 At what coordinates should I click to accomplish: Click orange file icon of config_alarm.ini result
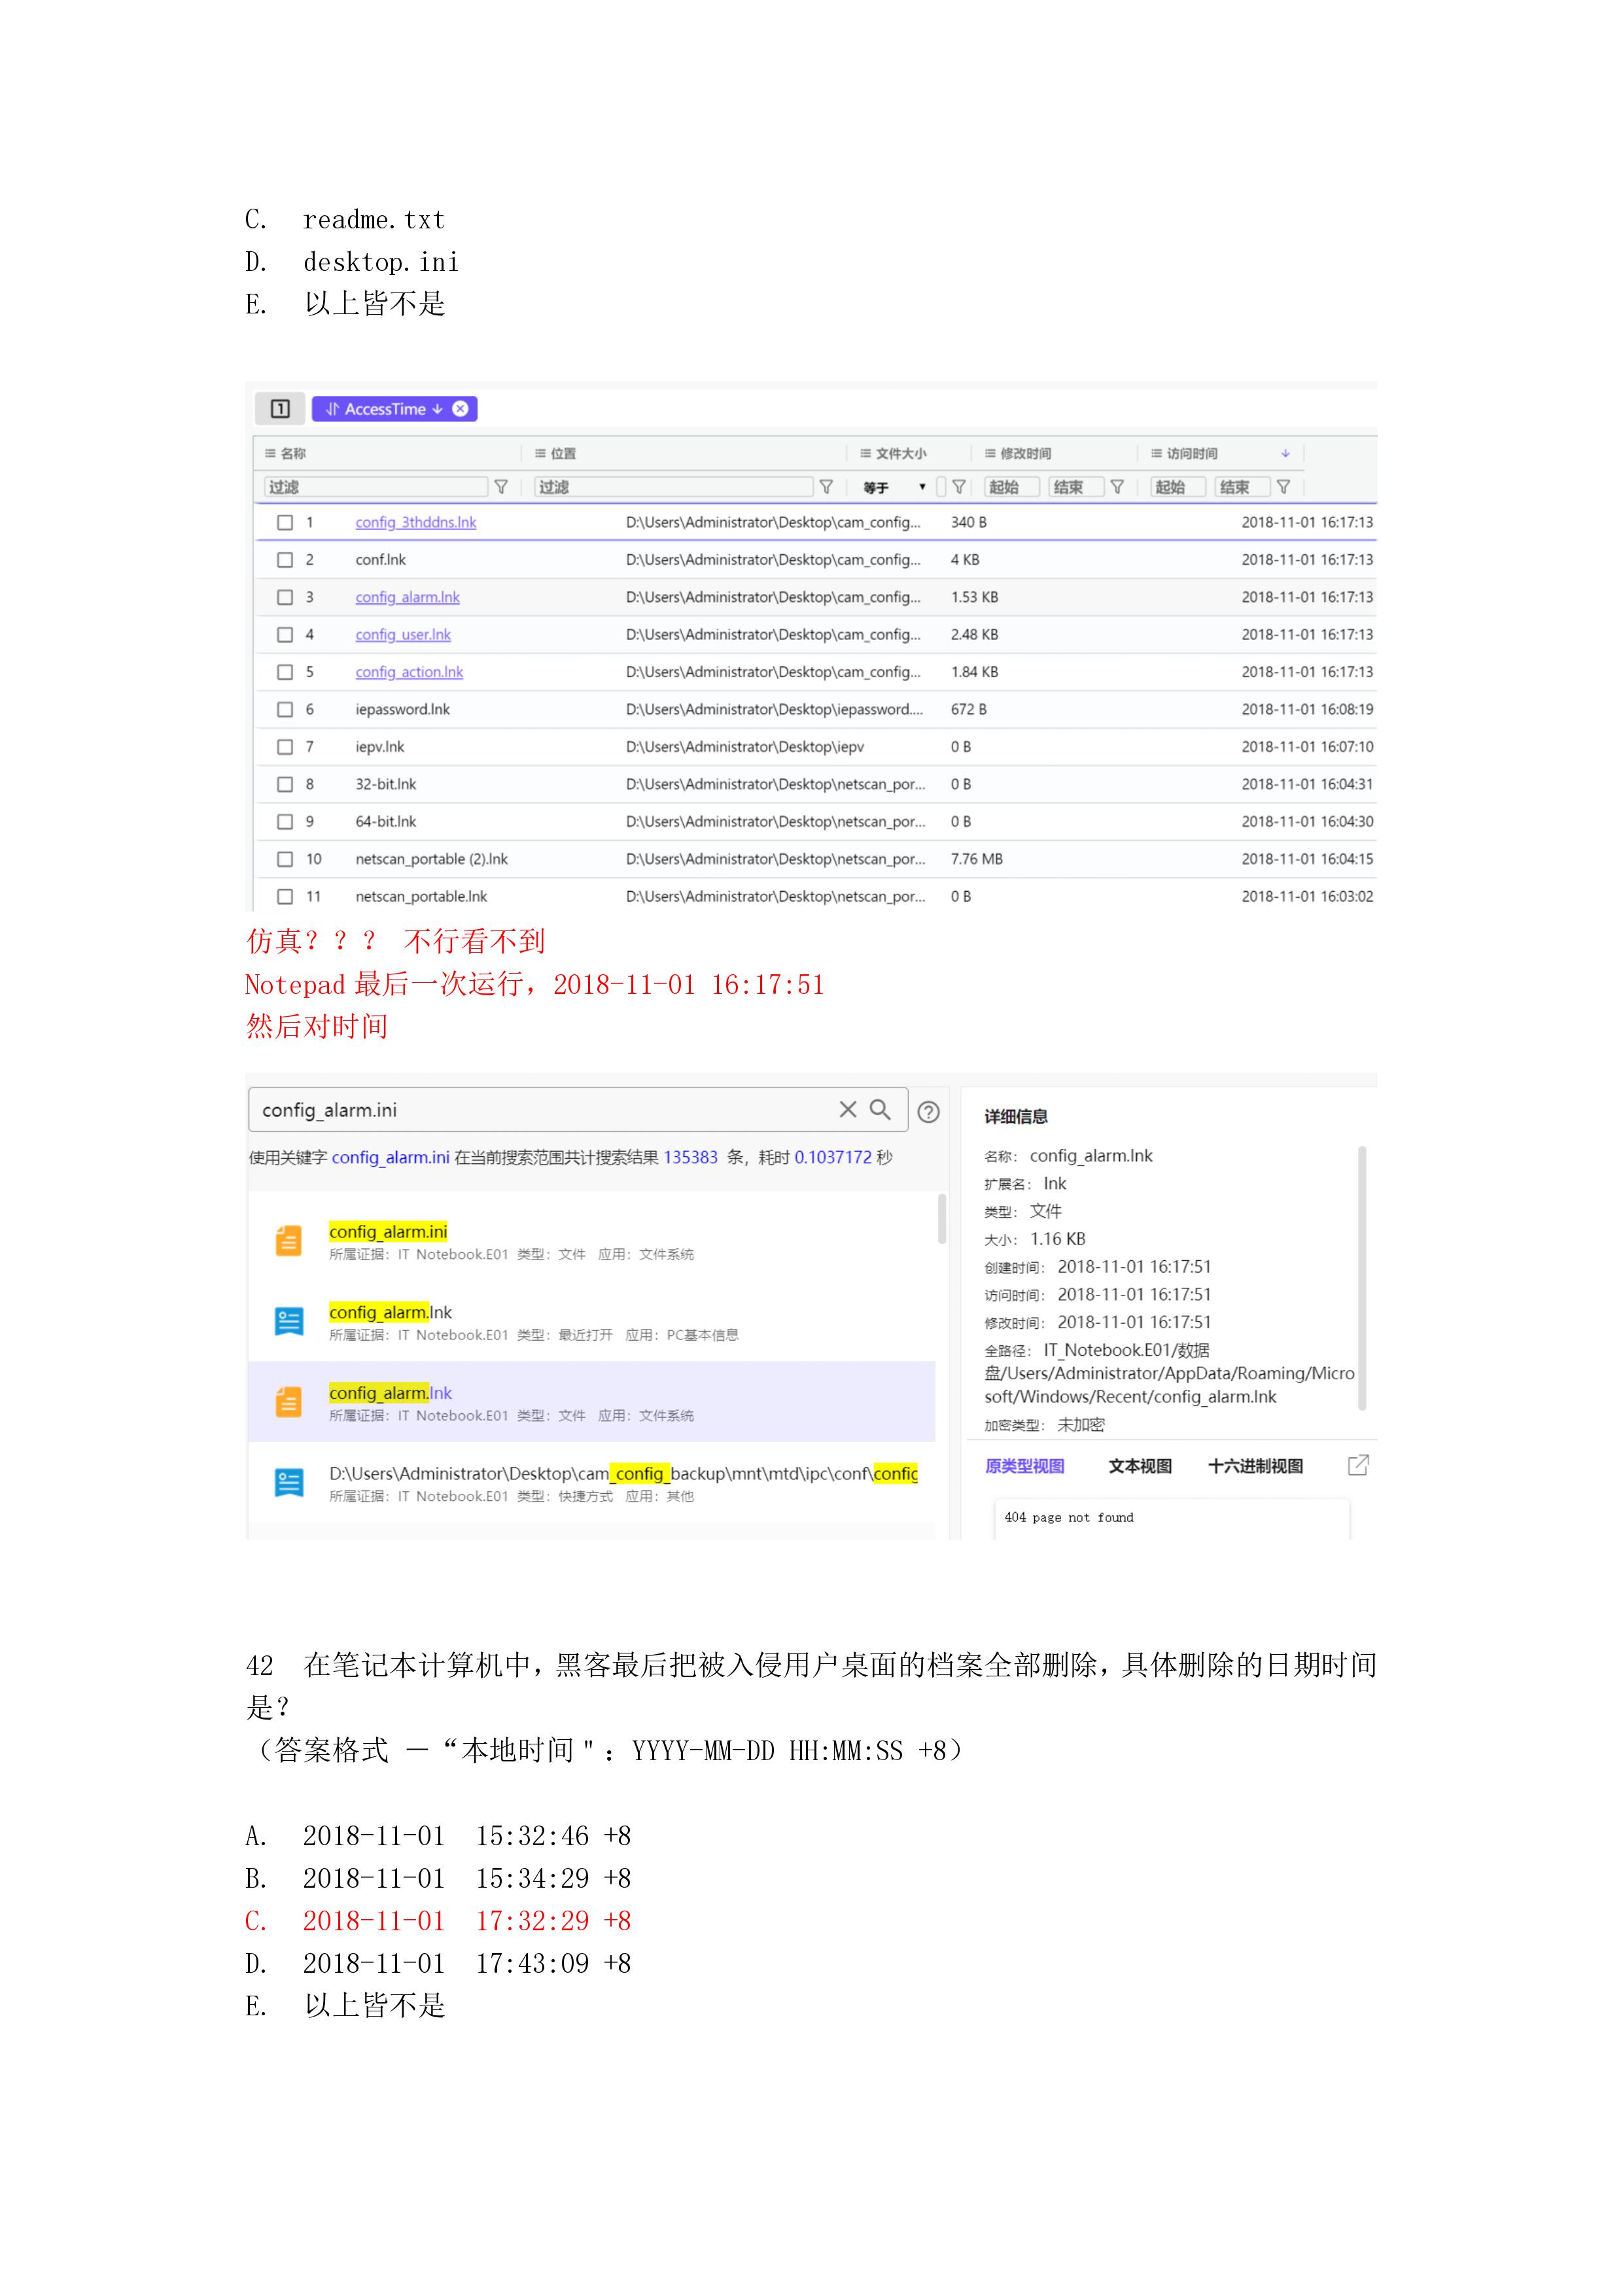pyautogui.click(x=289, y=1241)
